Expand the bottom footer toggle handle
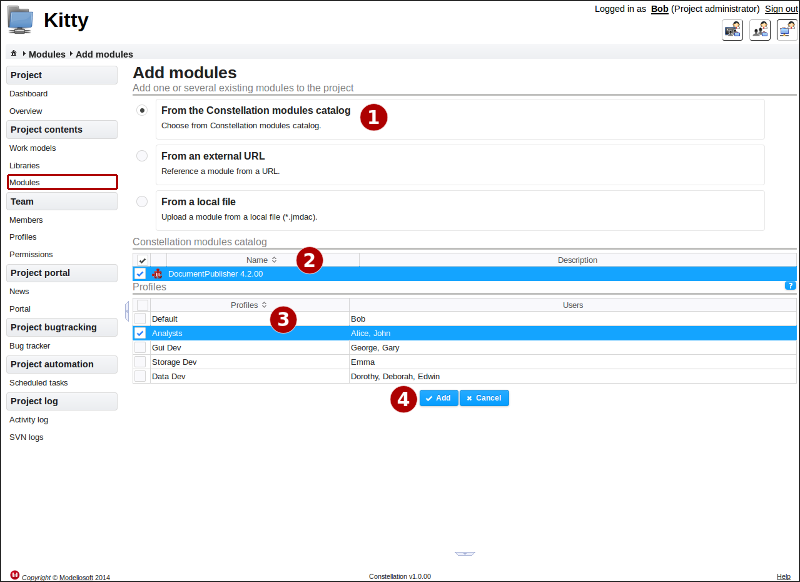 465,554
